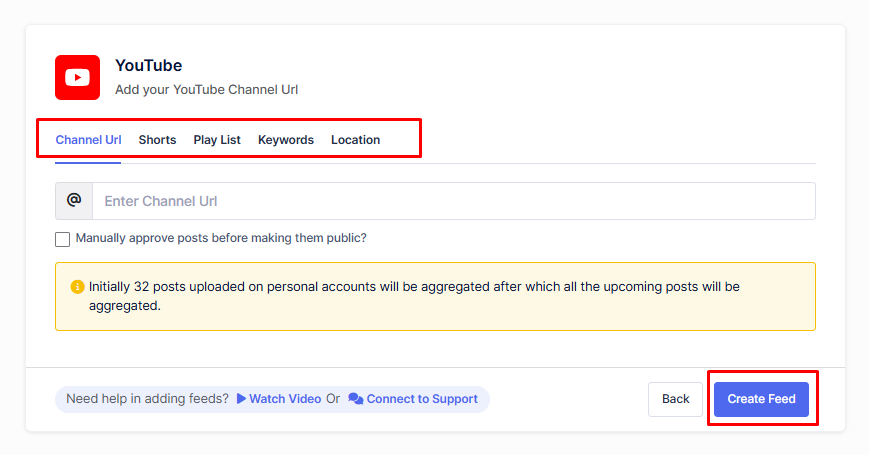869x455 pixels.
Task: Click the yellow info icon in the notice
Action: tap(77, 287)
